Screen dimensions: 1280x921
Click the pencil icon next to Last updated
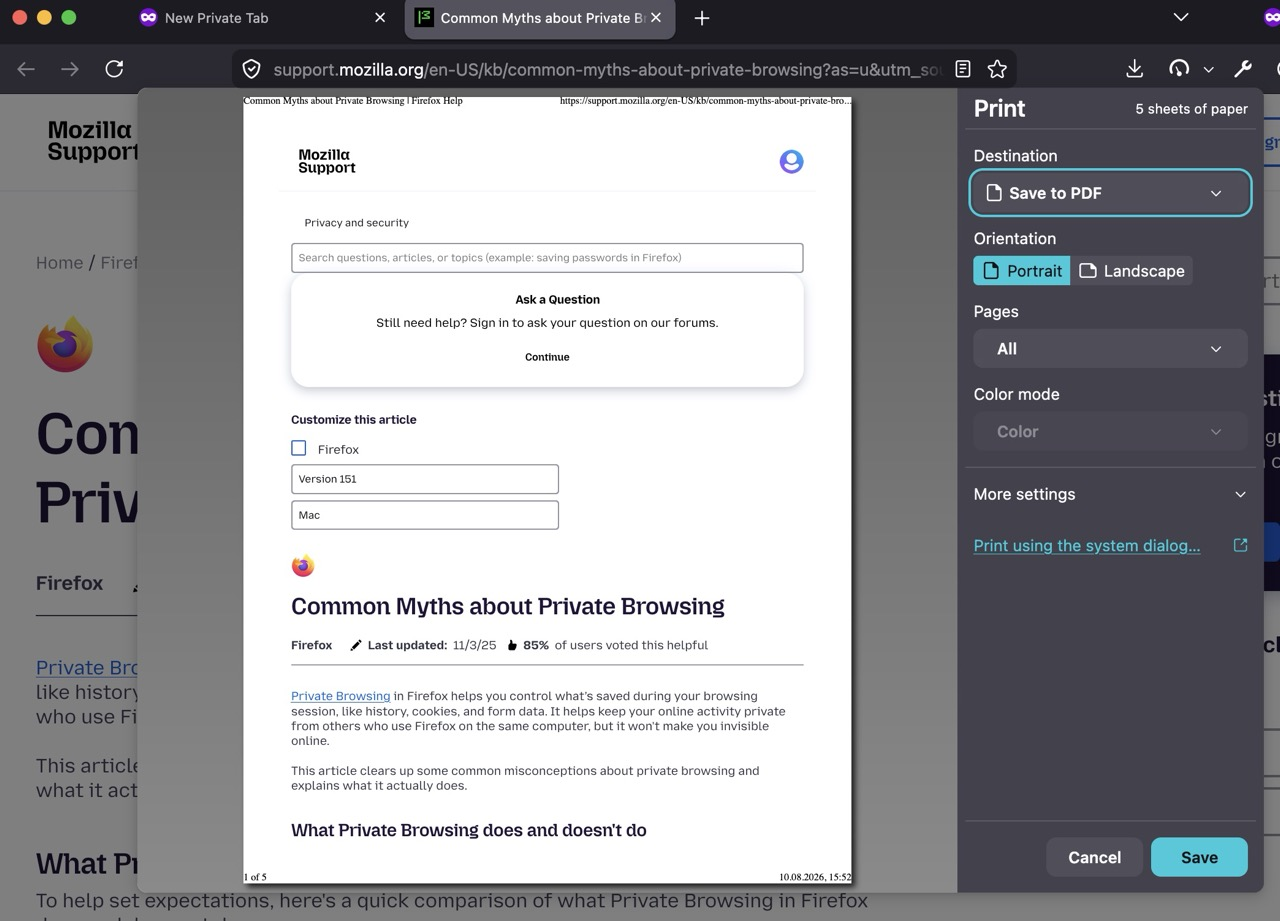click(x=355, y=645)
